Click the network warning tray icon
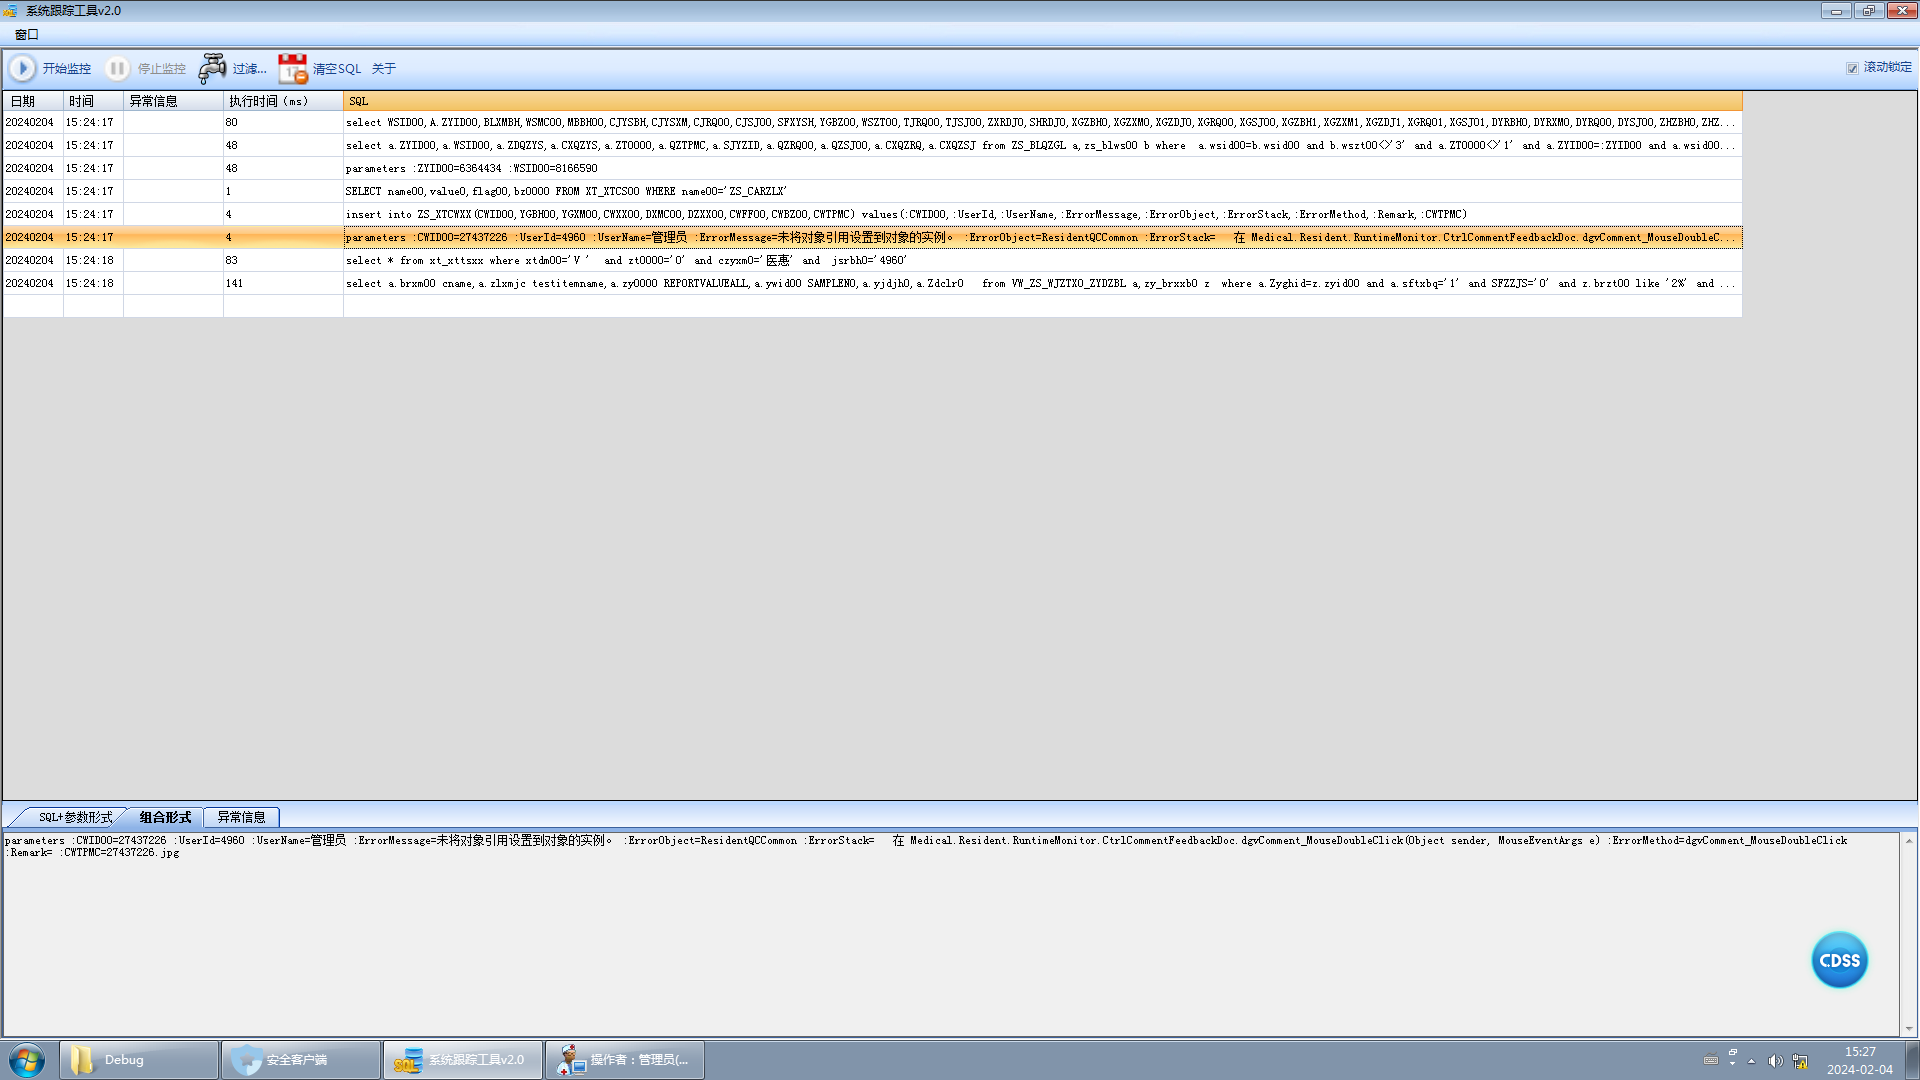 pyautogui.click(x=1800, y=1061)
